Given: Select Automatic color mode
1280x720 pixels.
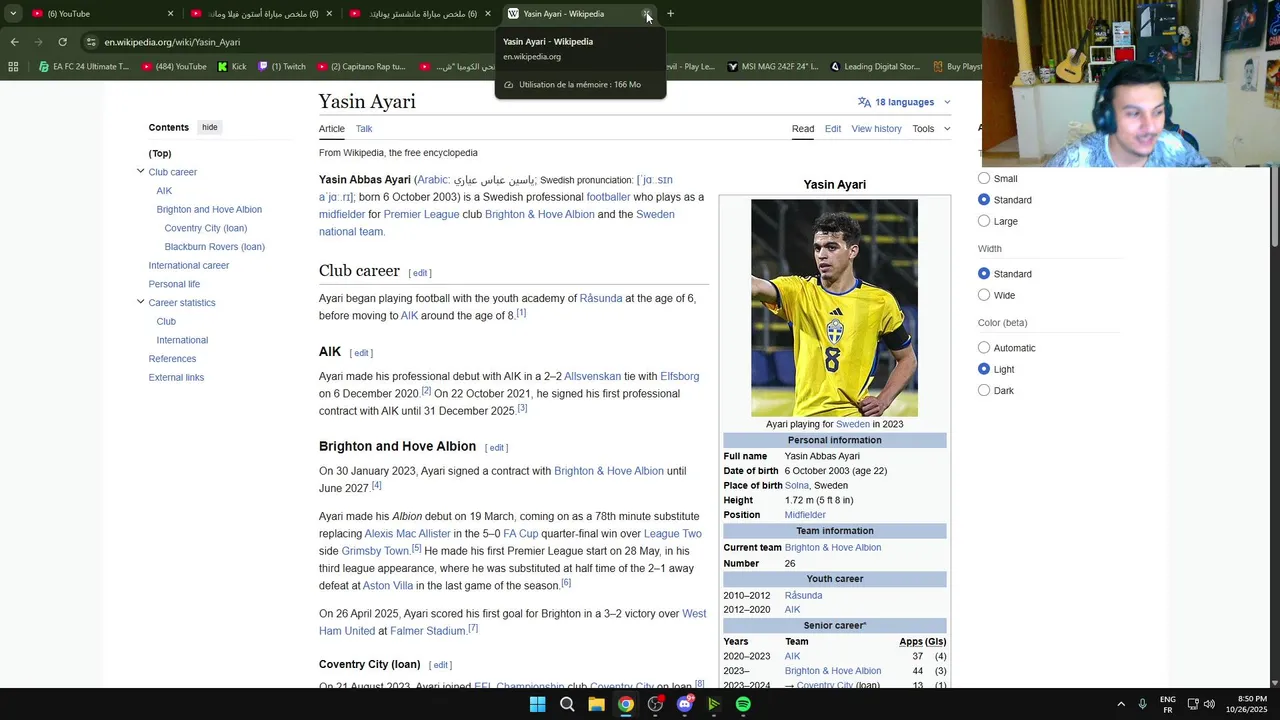Looking at the screenshot, I should click(x=984, y=348).
